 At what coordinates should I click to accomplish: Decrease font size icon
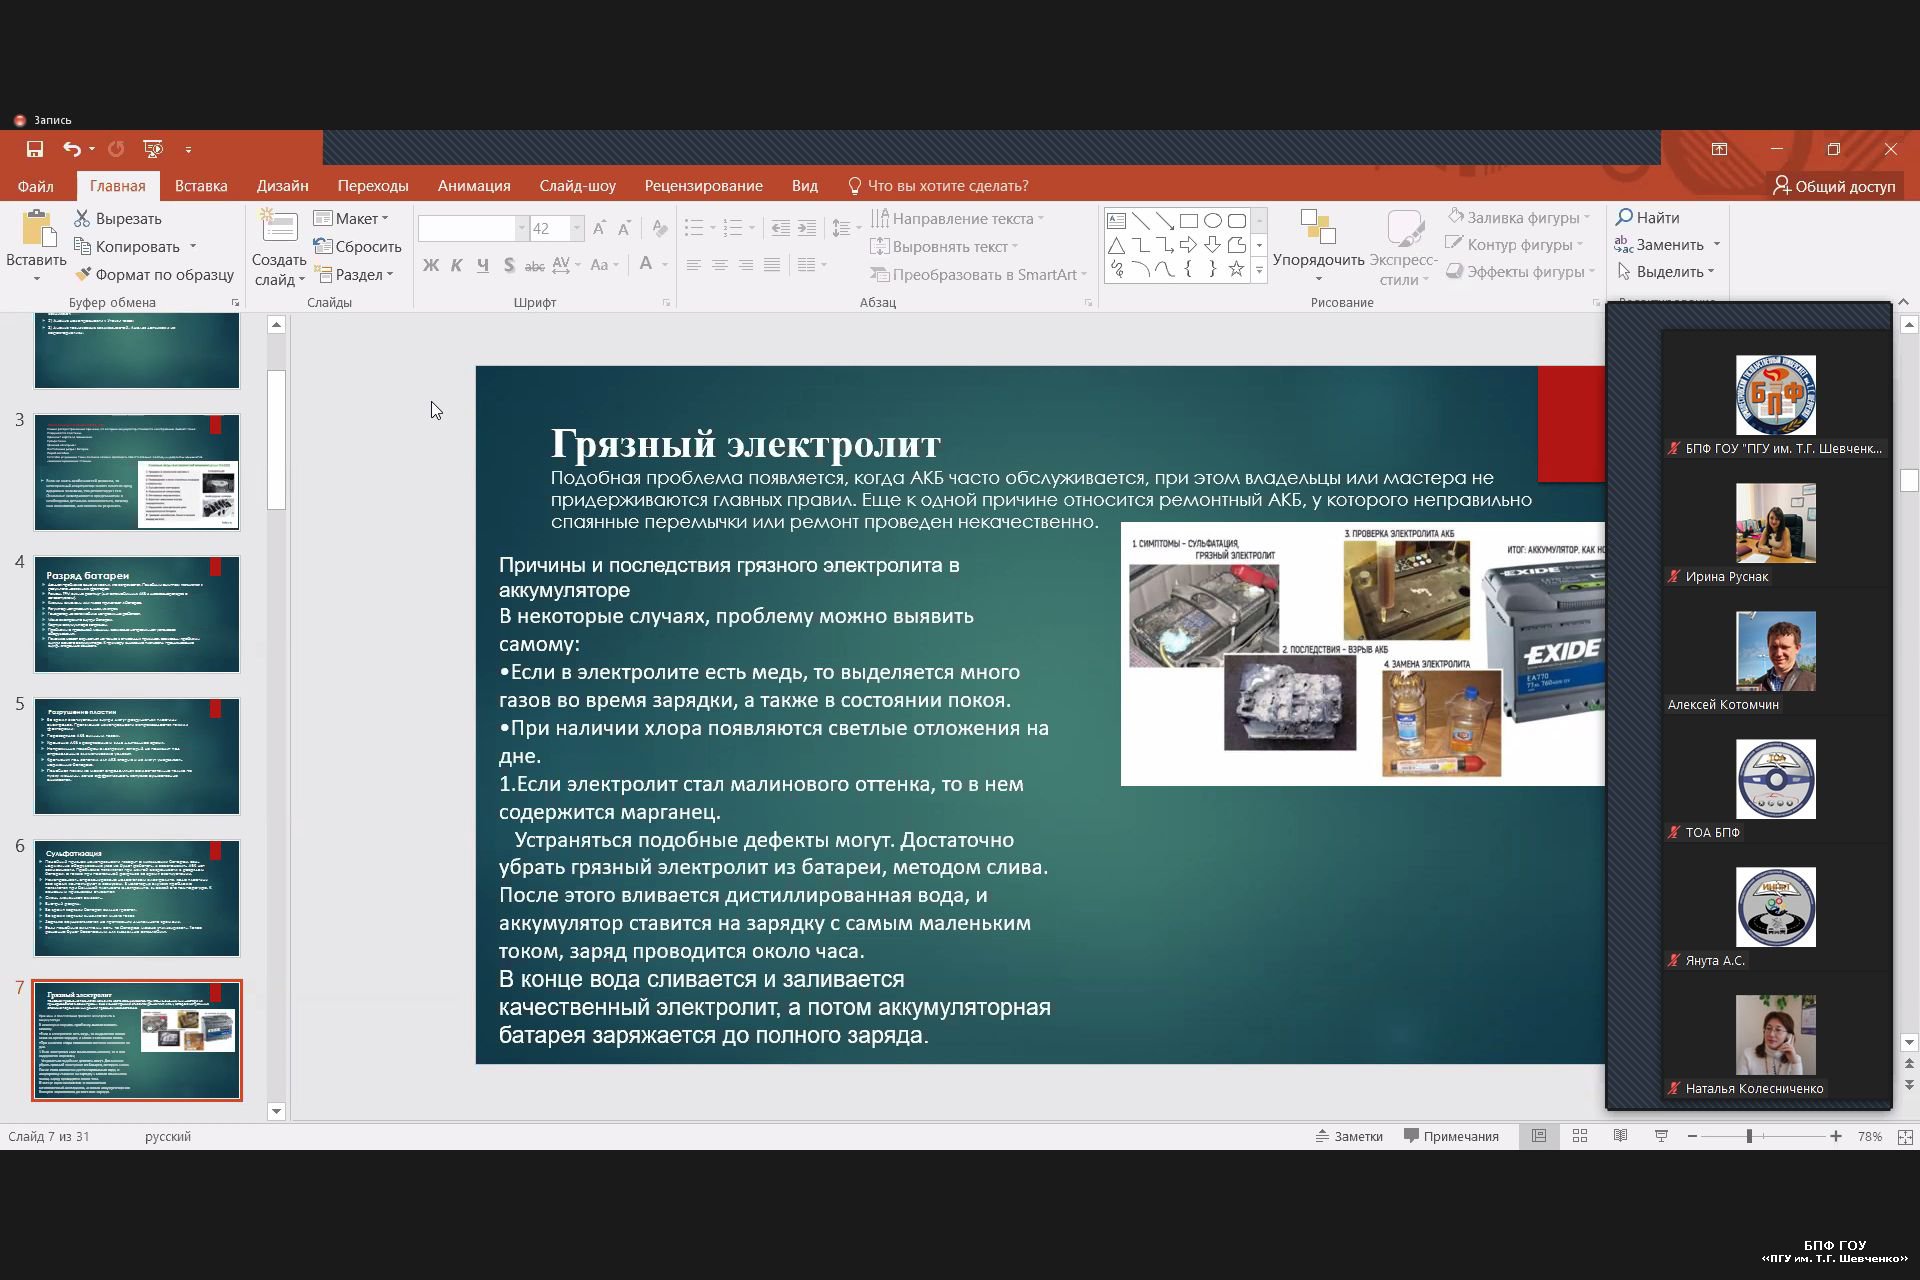624,228
